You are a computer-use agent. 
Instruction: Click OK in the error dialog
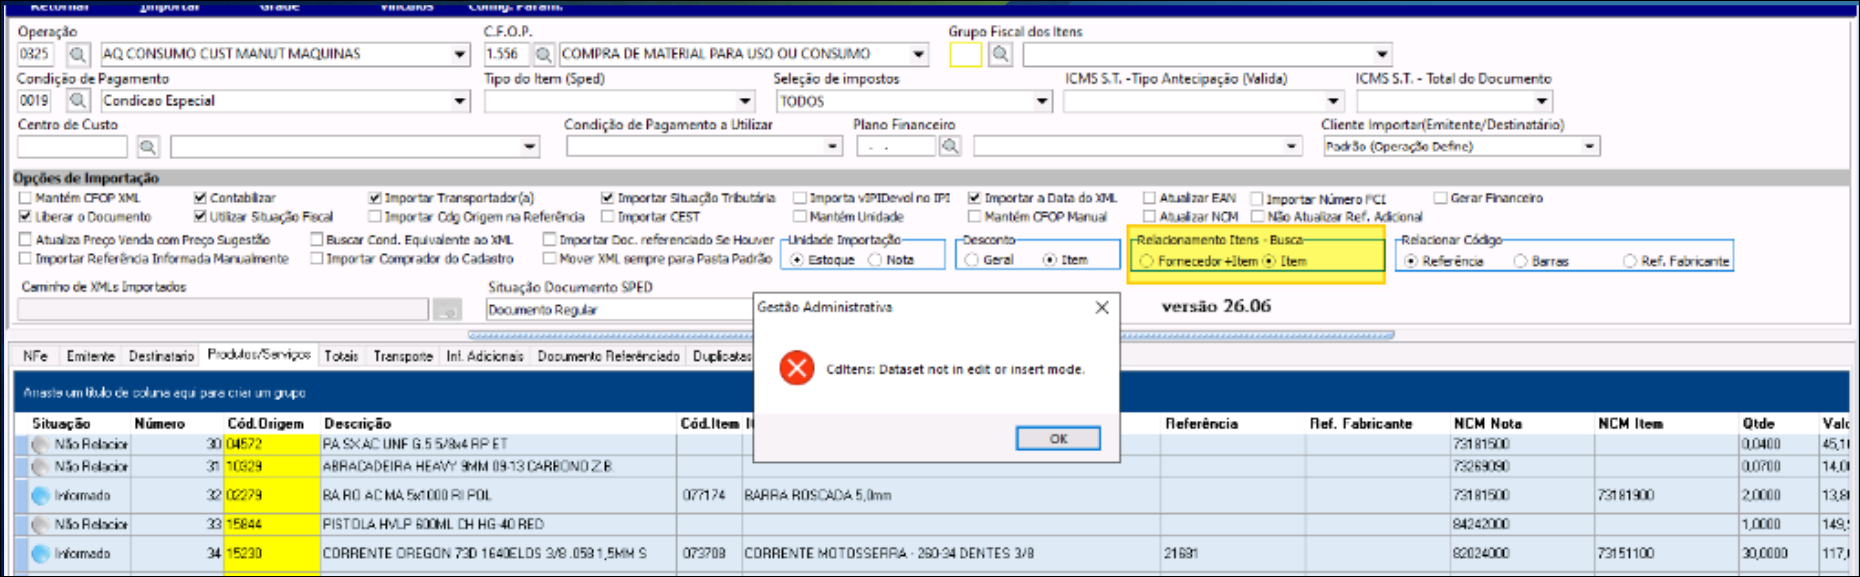[x=1058, y=439]
